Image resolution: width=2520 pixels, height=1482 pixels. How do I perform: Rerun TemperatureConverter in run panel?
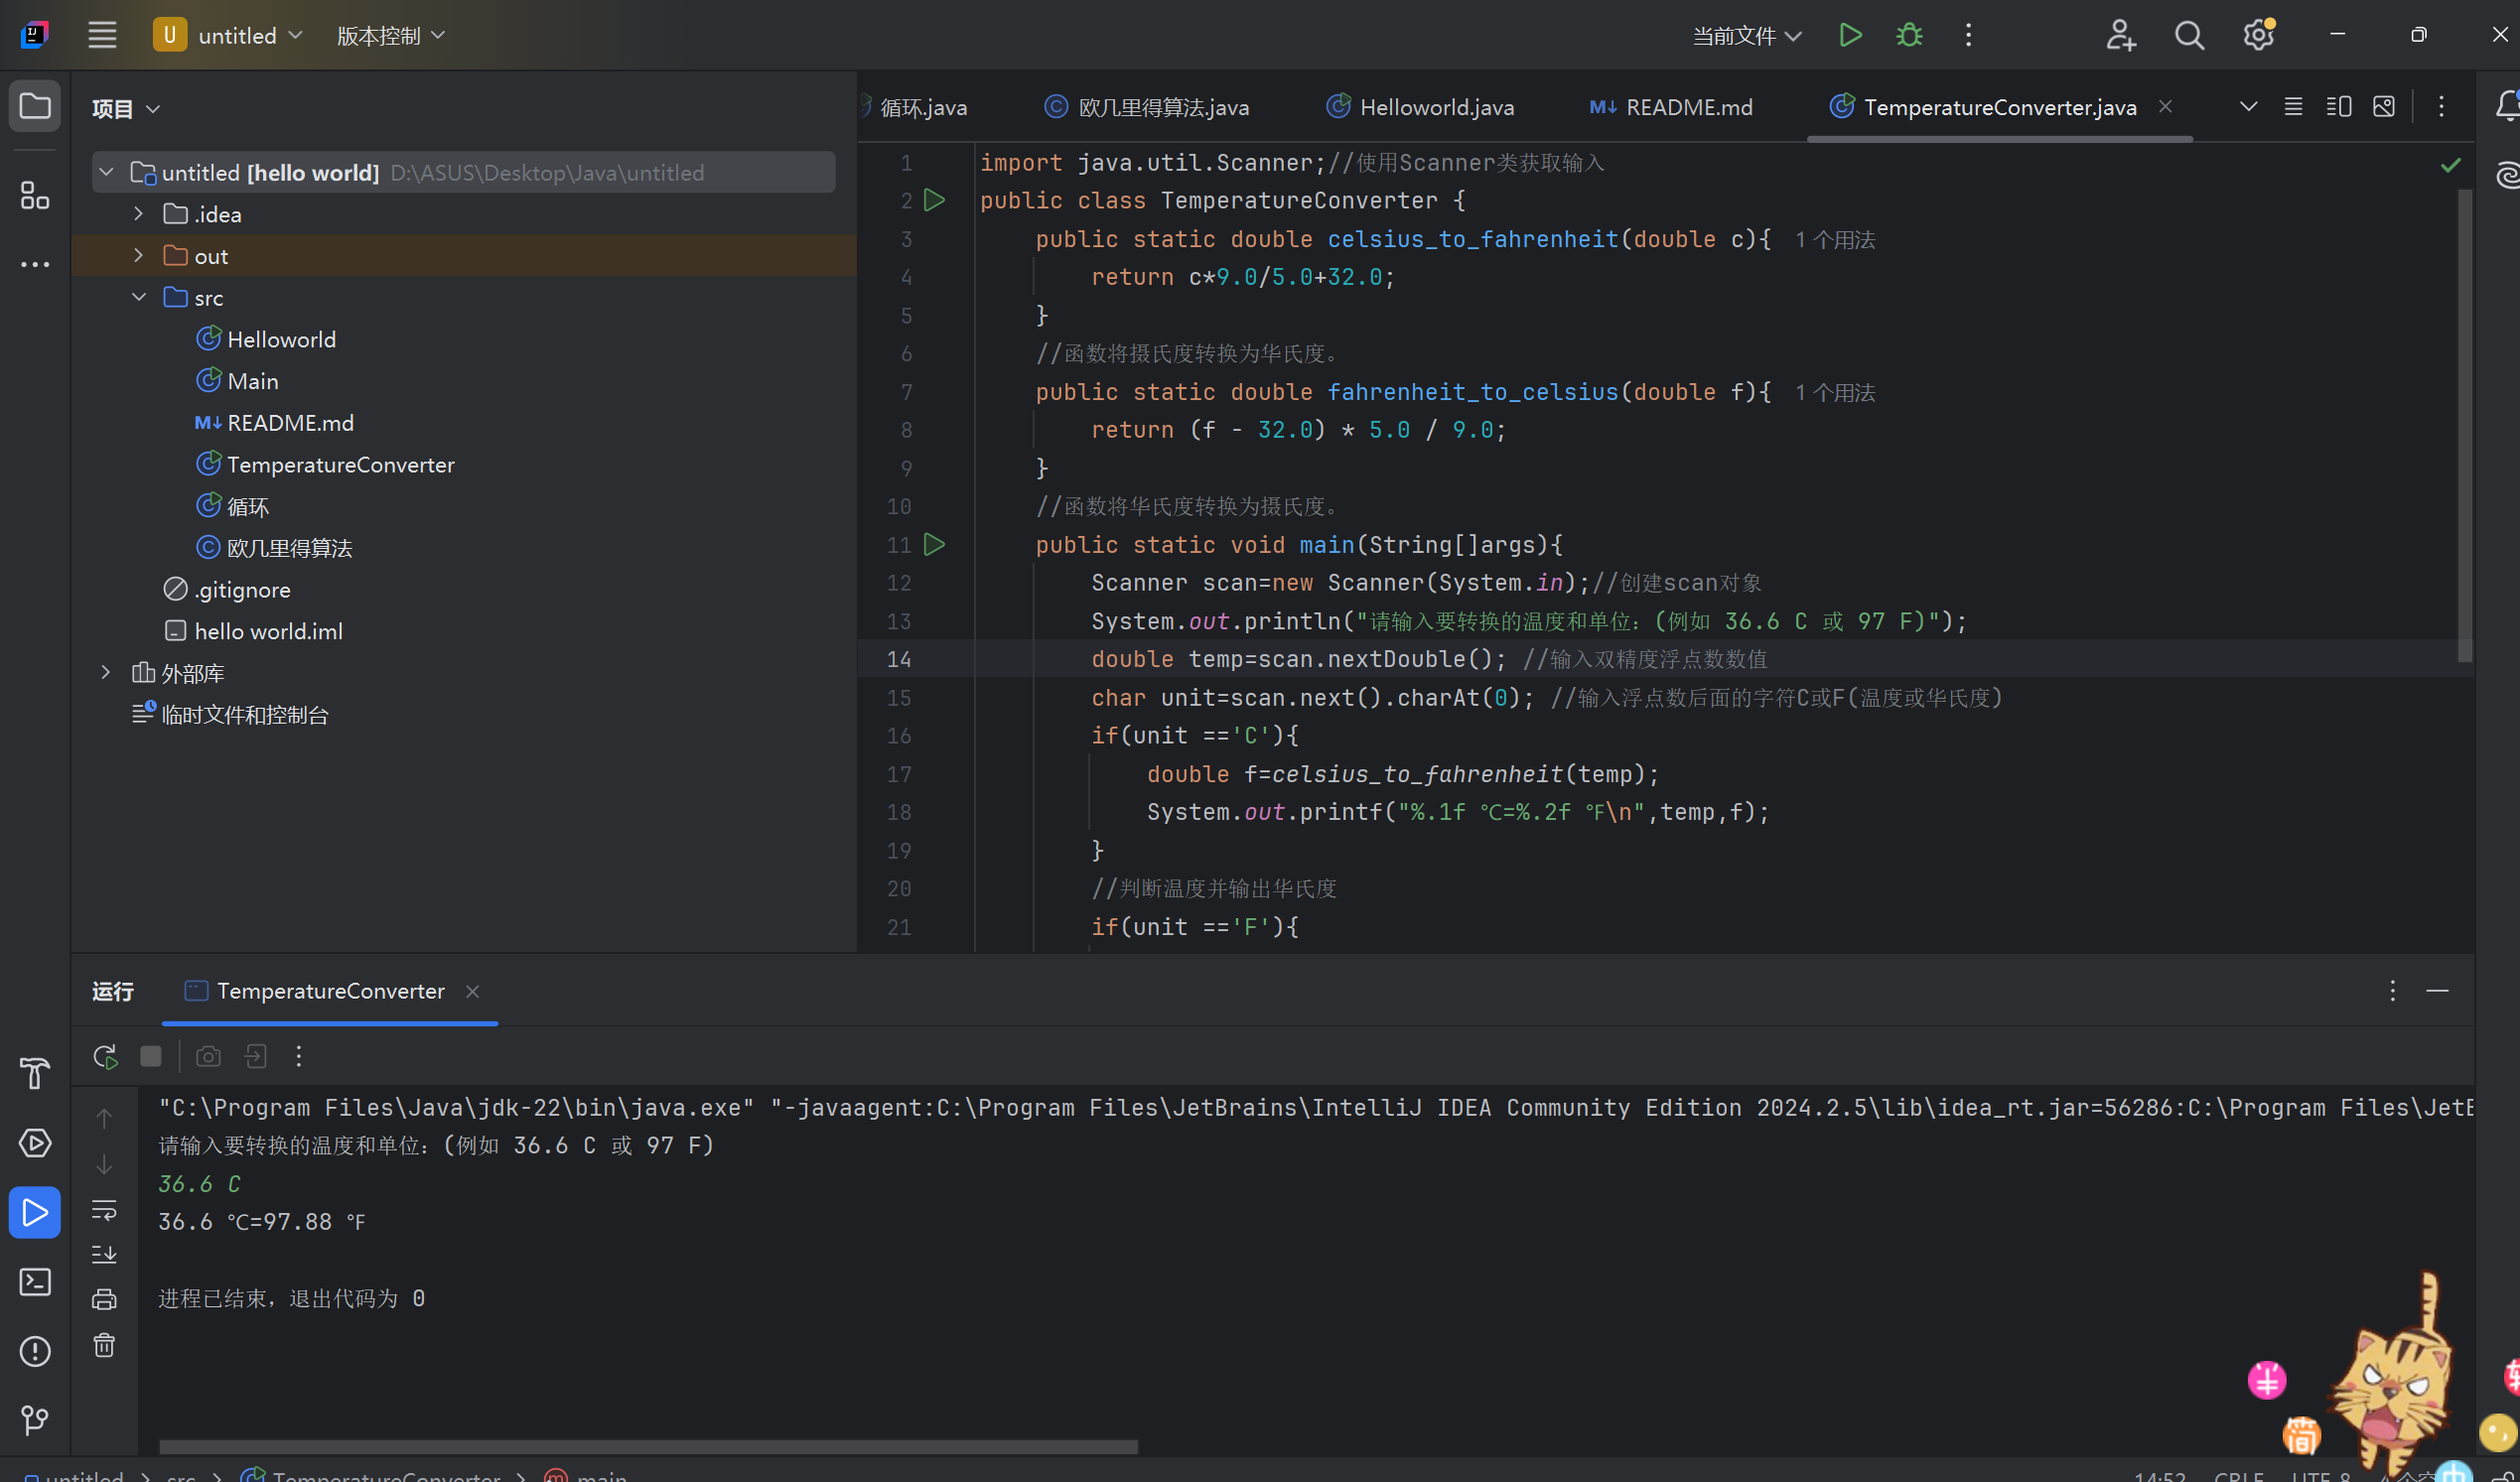pyautogui.click(x=105, y=1056)
